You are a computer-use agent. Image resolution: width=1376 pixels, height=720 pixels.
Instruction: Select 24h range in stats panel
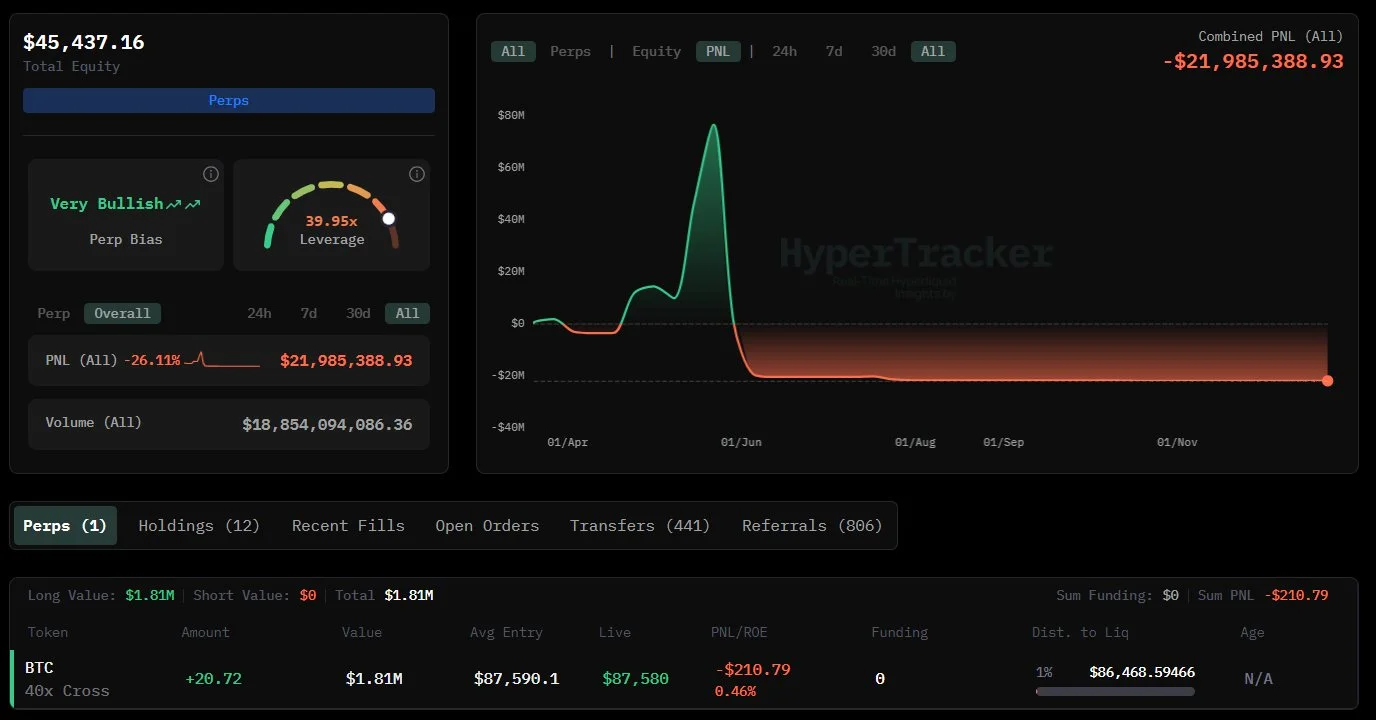pyautogui.click(x=259, y=313)
